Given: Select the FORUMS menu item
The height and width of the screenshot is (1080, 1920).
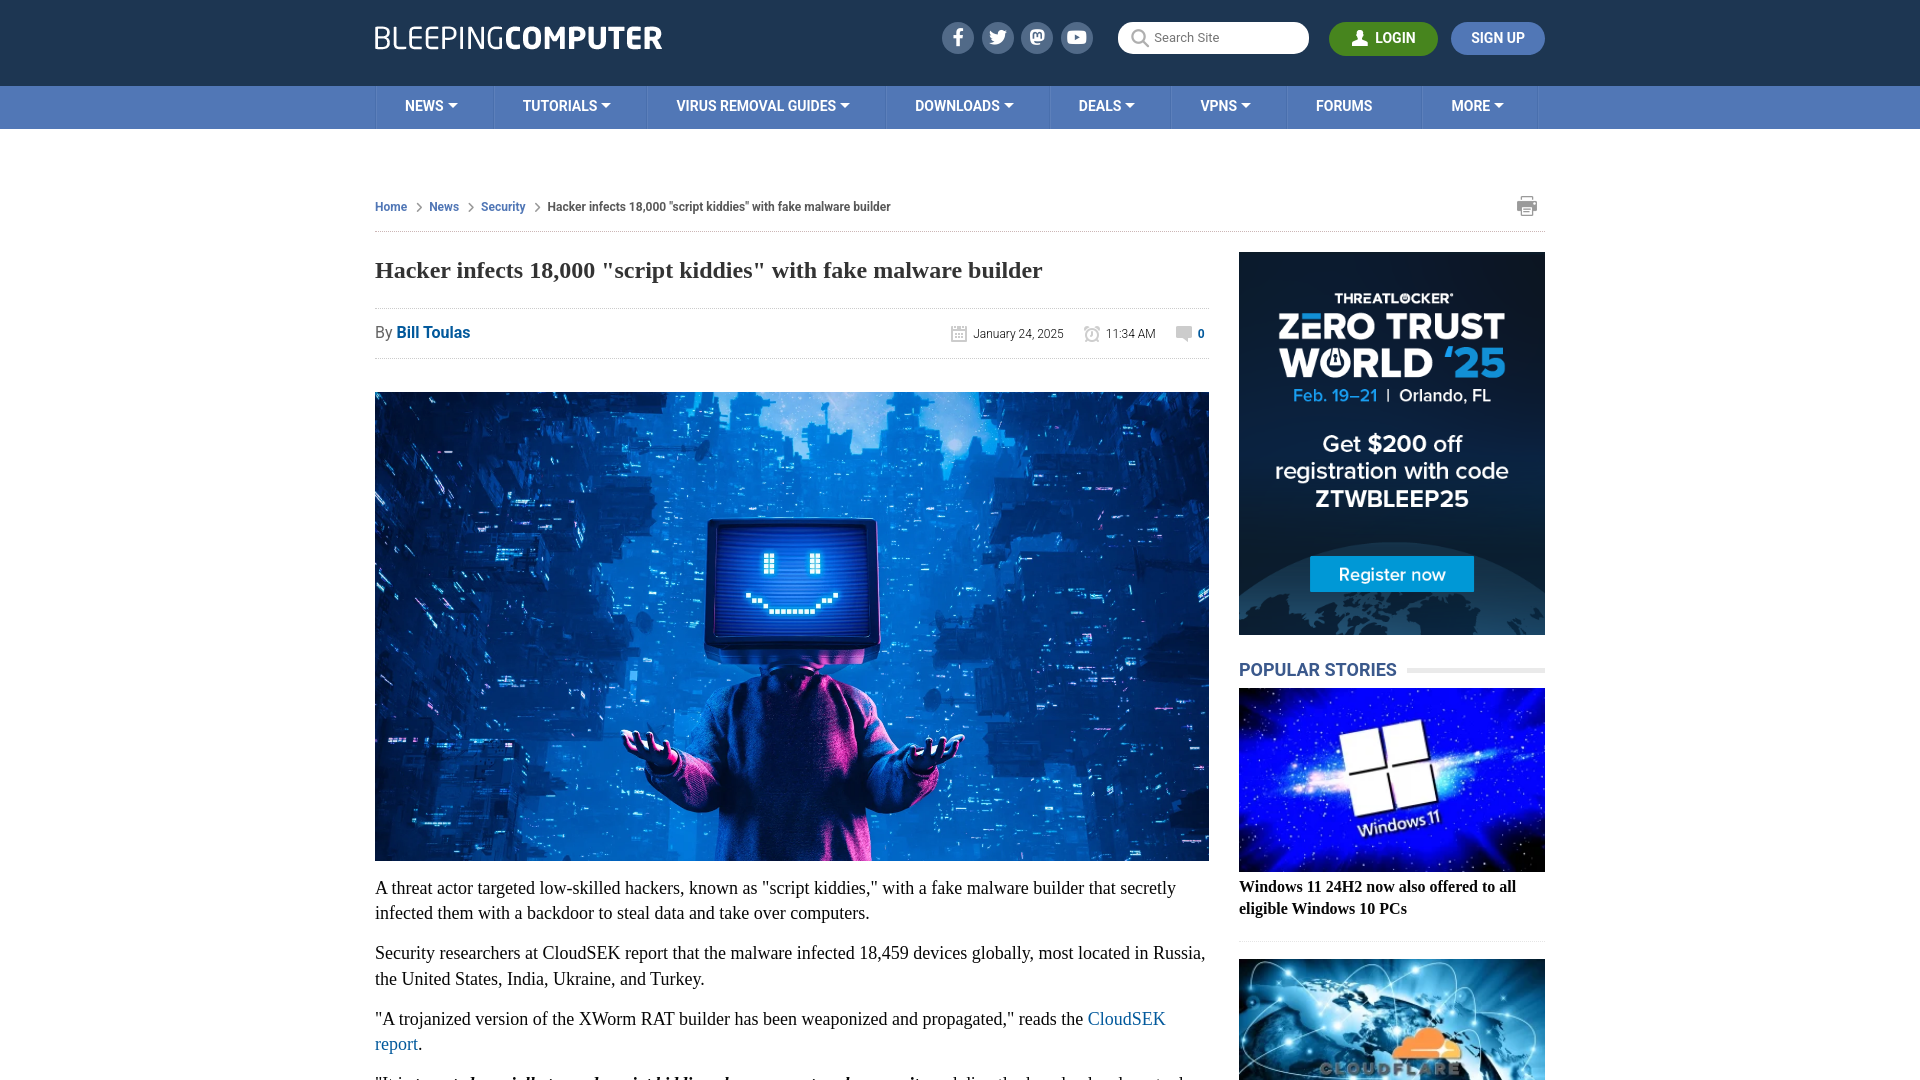Looking at the screenshot, I should pos(1344,105).
